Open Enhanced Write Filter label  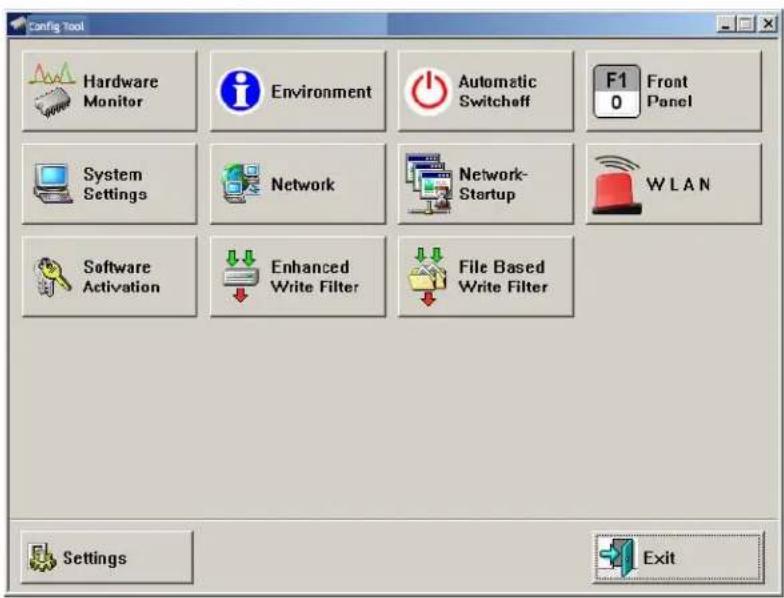(x=314, y=276)
